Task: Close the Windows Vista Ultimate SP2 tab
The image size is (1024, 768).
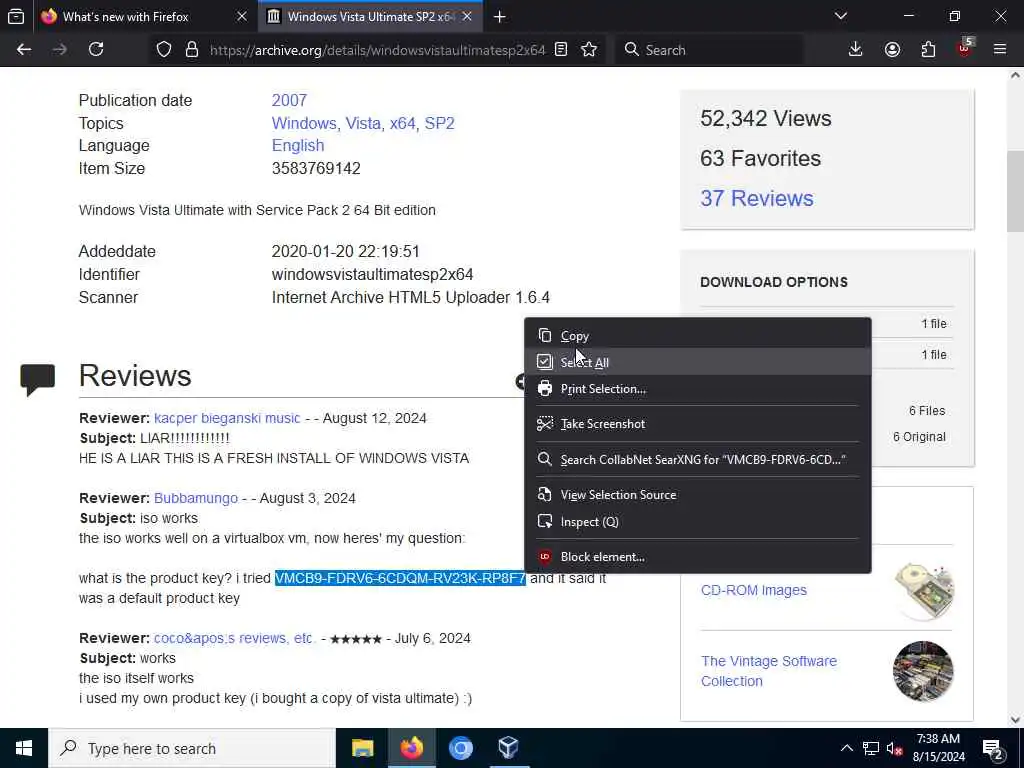Action: [467, 17]
